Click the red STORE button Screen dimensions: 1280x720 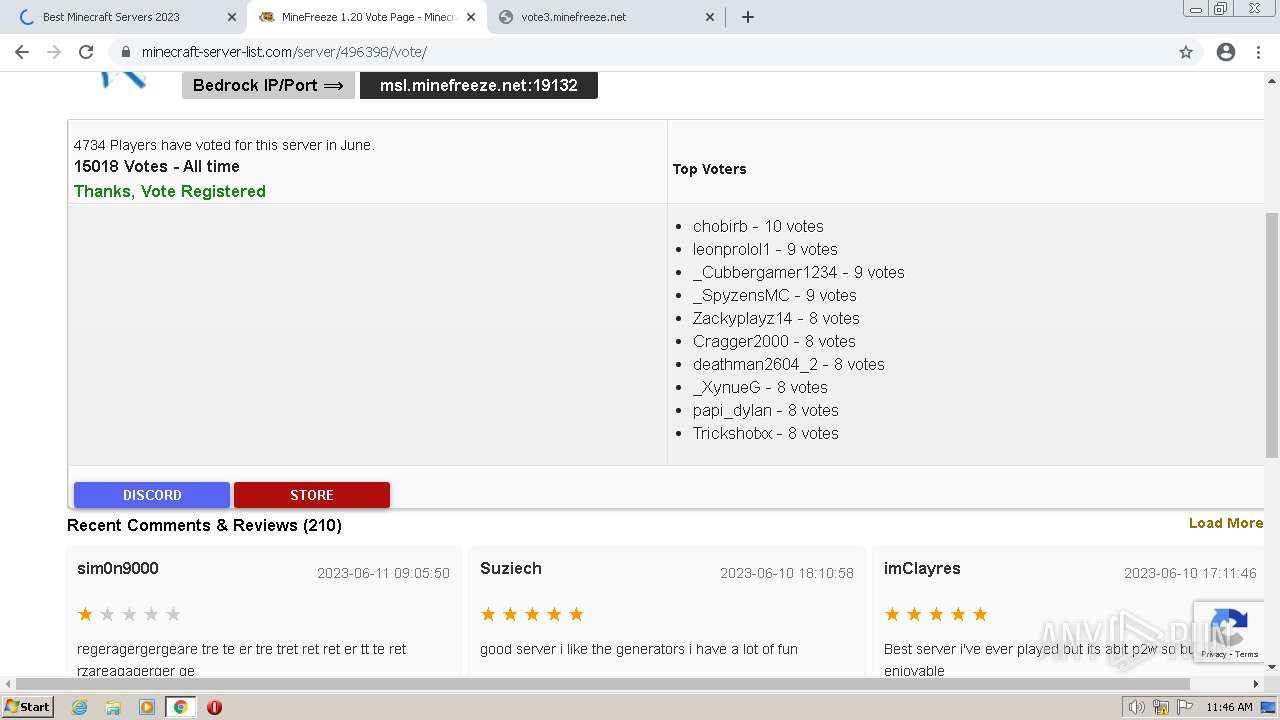(x=312, y=495)
